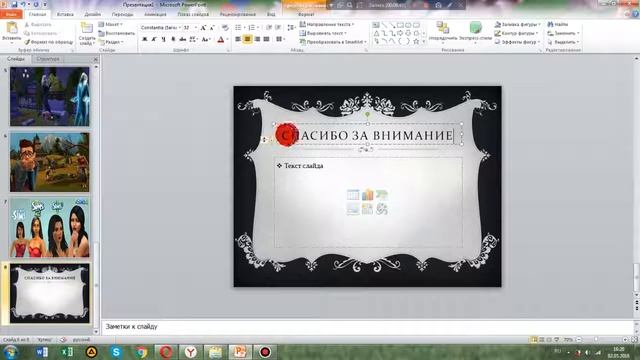640x360 pixels.
Task: Click Find (Найти) button
Action: pyautogui.click(x=558, y=24)
